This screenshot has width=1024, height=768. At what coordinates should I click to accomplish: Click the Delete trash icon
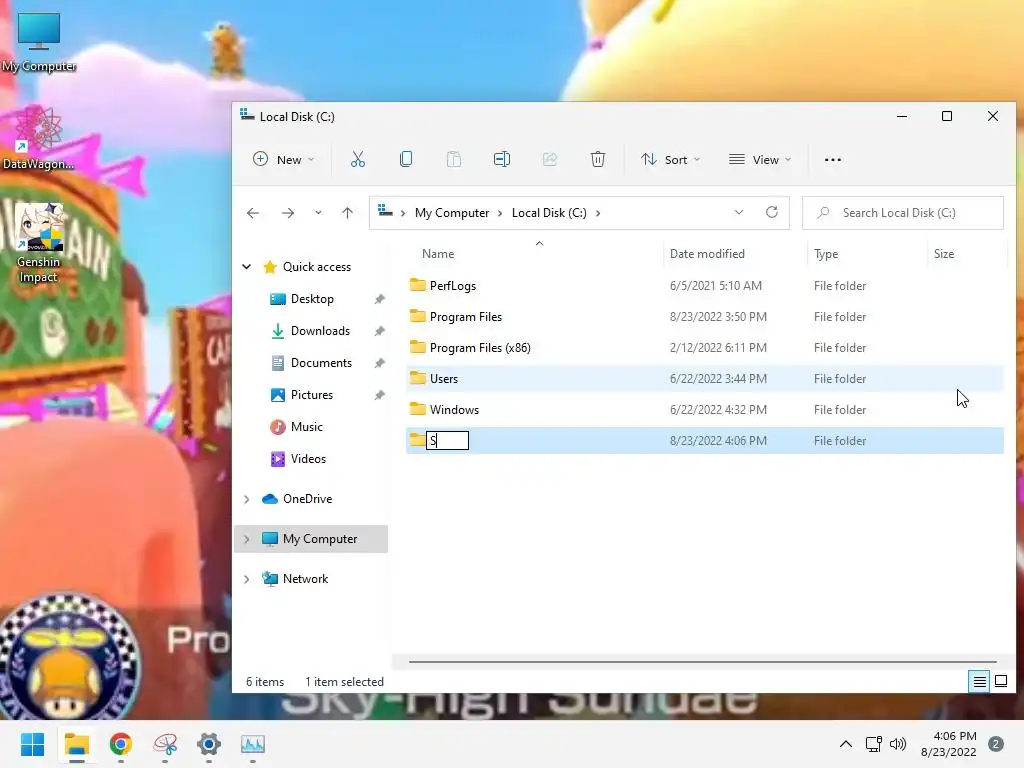click(x=598, y=159)
